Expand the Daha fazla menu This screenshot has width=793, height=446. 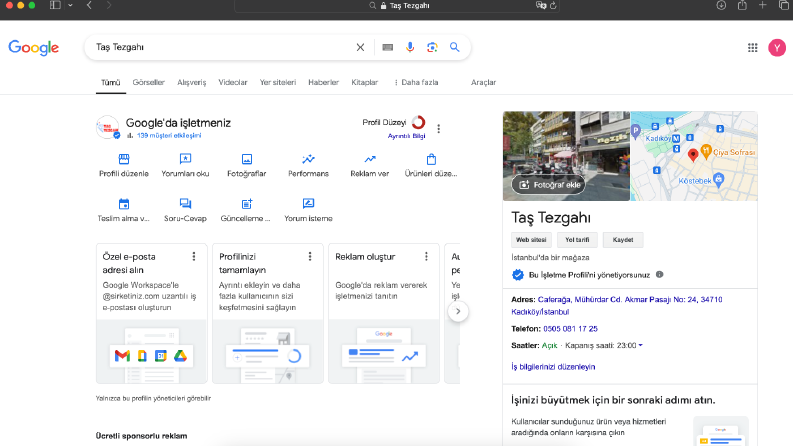pos(416,82)
